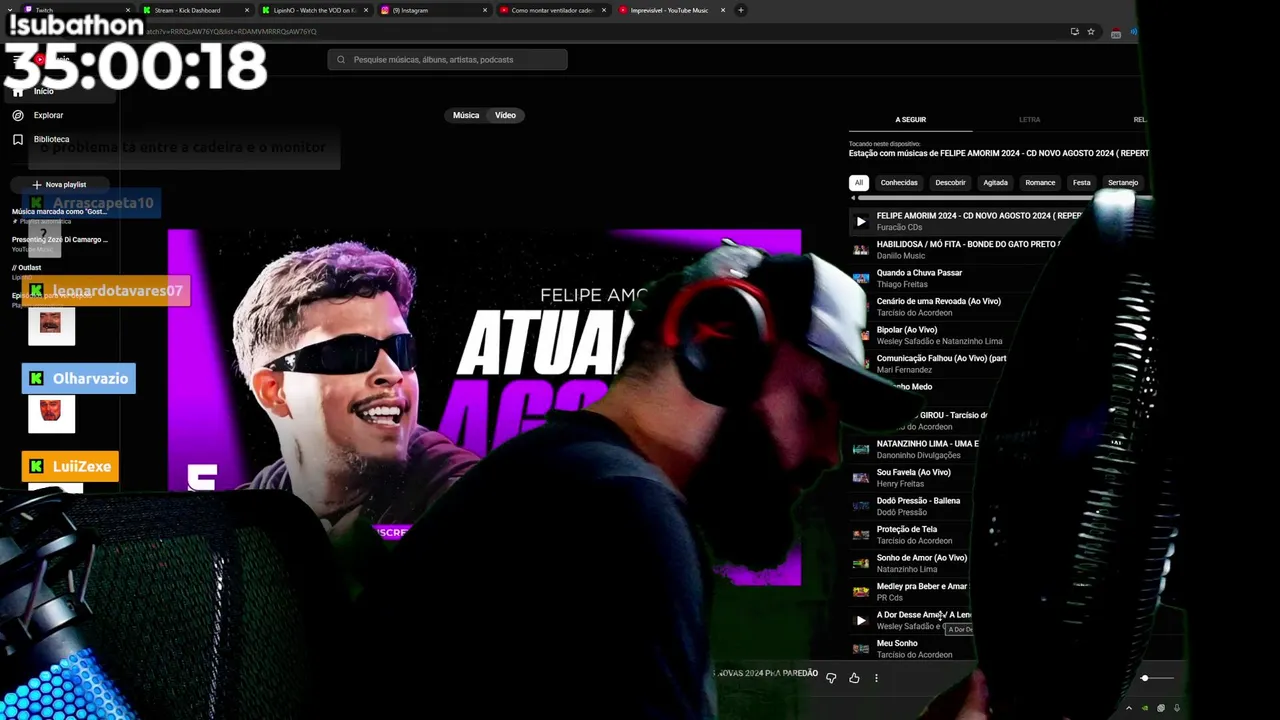The image size is (1280, 720).
Task: Switch to LipinhO Watch the VOD tab
Action: (315, 10)
